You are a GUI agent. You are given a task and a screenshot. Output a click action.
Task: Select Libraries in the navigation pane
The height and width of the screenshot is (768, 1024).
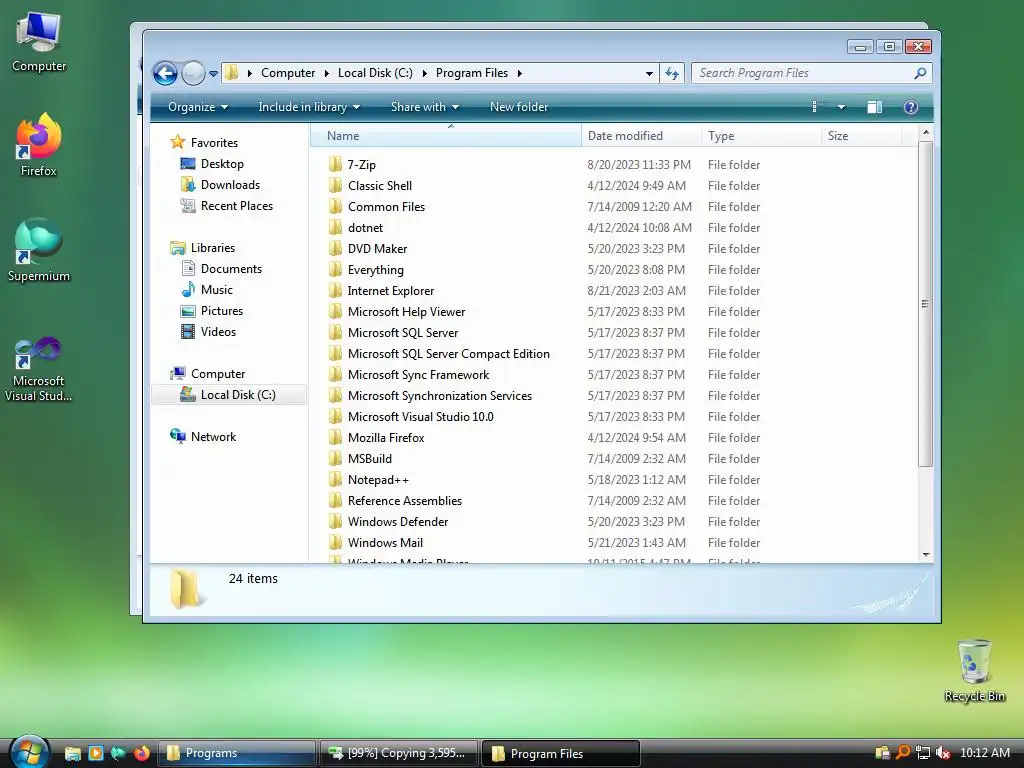(x=212, y=248)
